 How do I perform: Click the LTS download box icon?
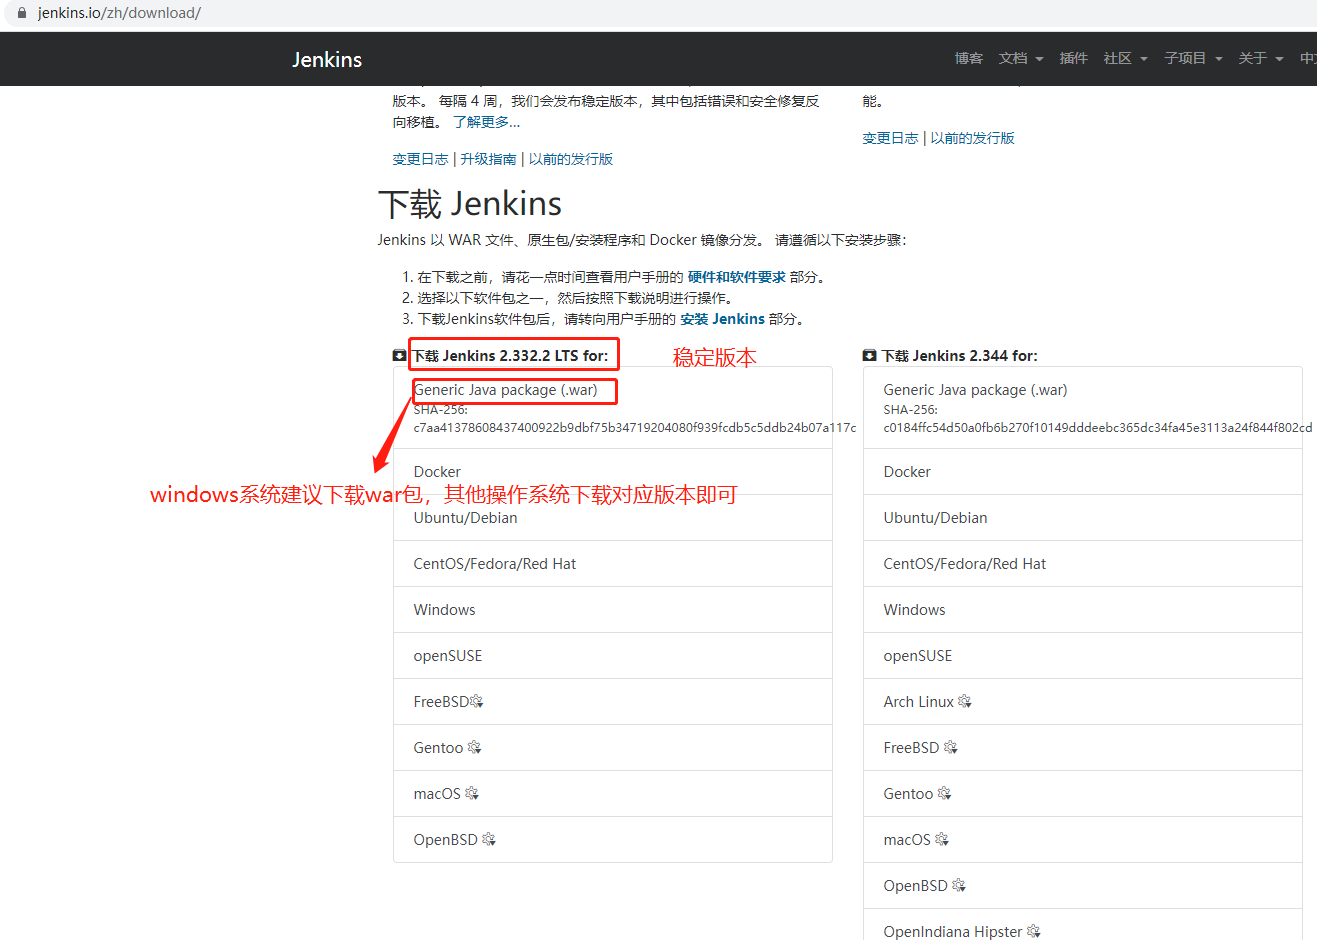point(399,356)
